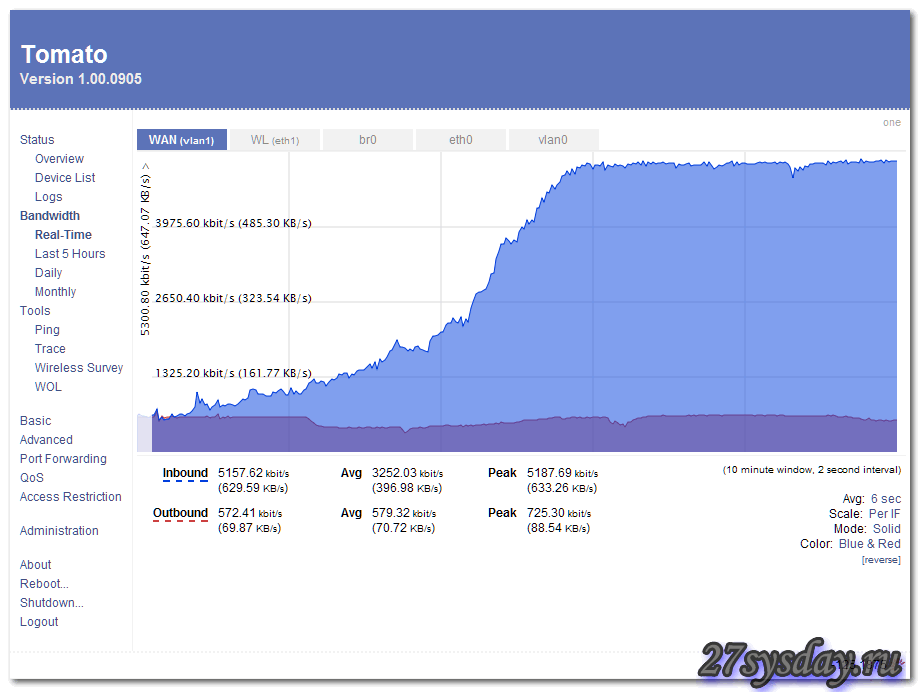This screenshot has width=921, height=692.
Task: Open the Bandwidth section
Action: (x=50, y=216)
